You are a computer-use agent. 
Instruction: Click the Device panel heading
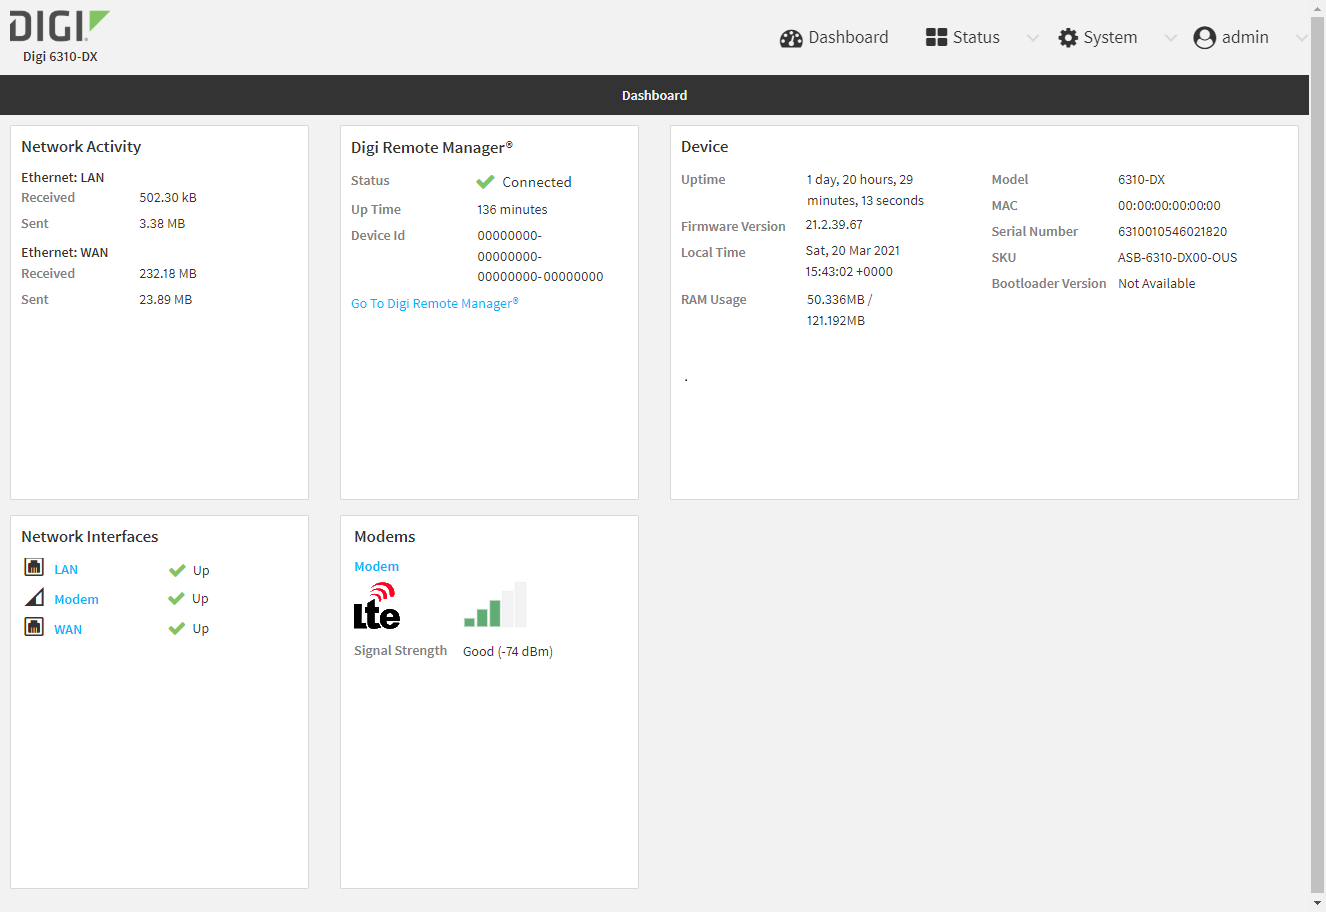(x=705, y=146)
